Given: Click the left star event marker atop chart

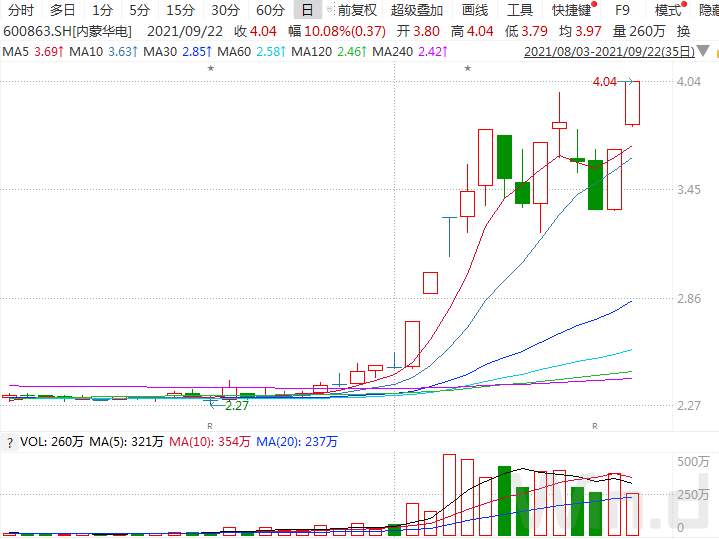Looking at the screenshot, I should [x=210, y=68].
